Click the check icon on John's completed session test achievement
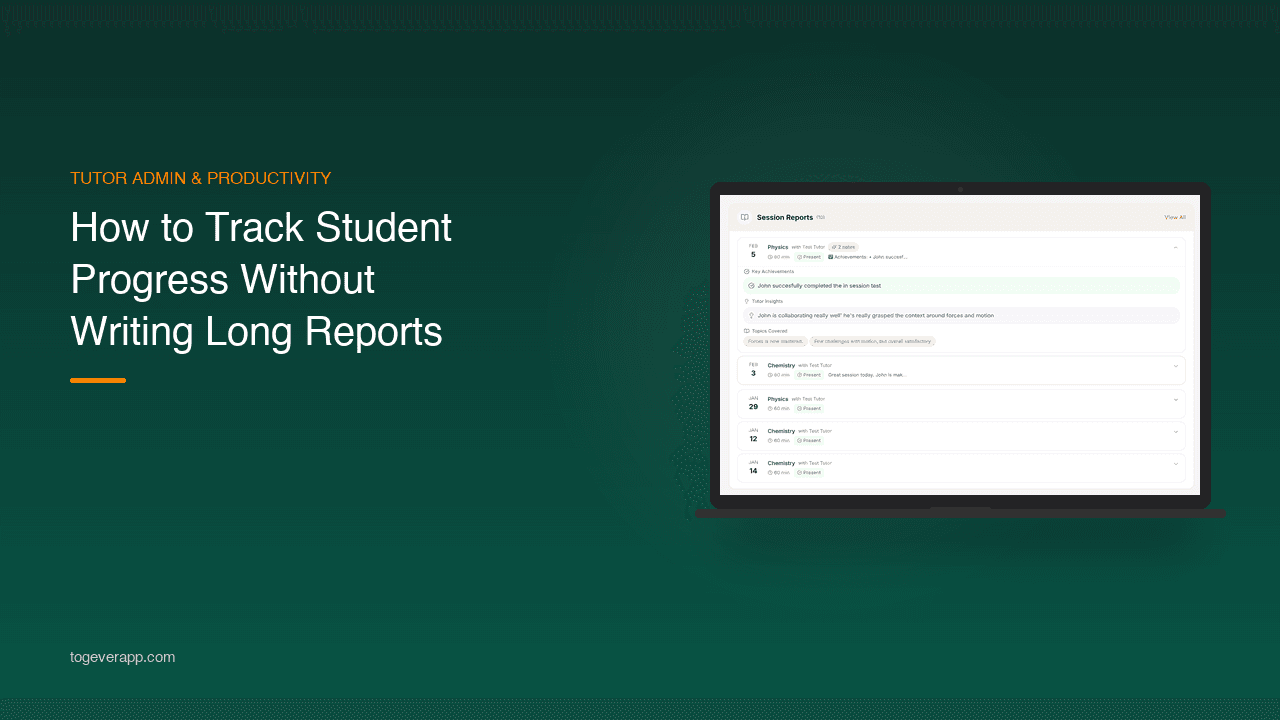The width and height of the screenshot is (1280, 720). pos(751,285)
